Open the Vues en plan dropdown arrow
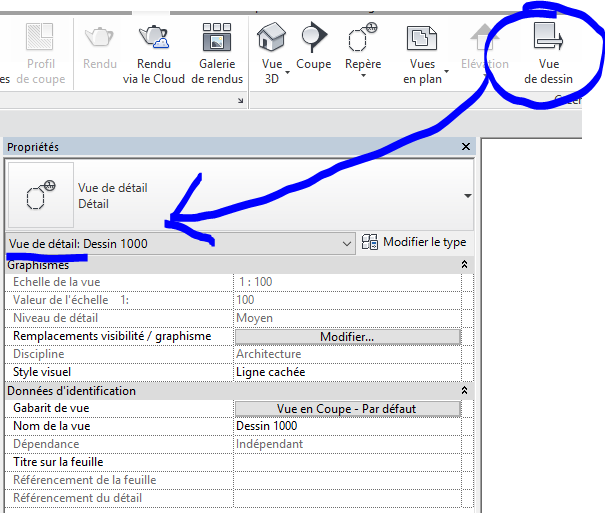 446,71
